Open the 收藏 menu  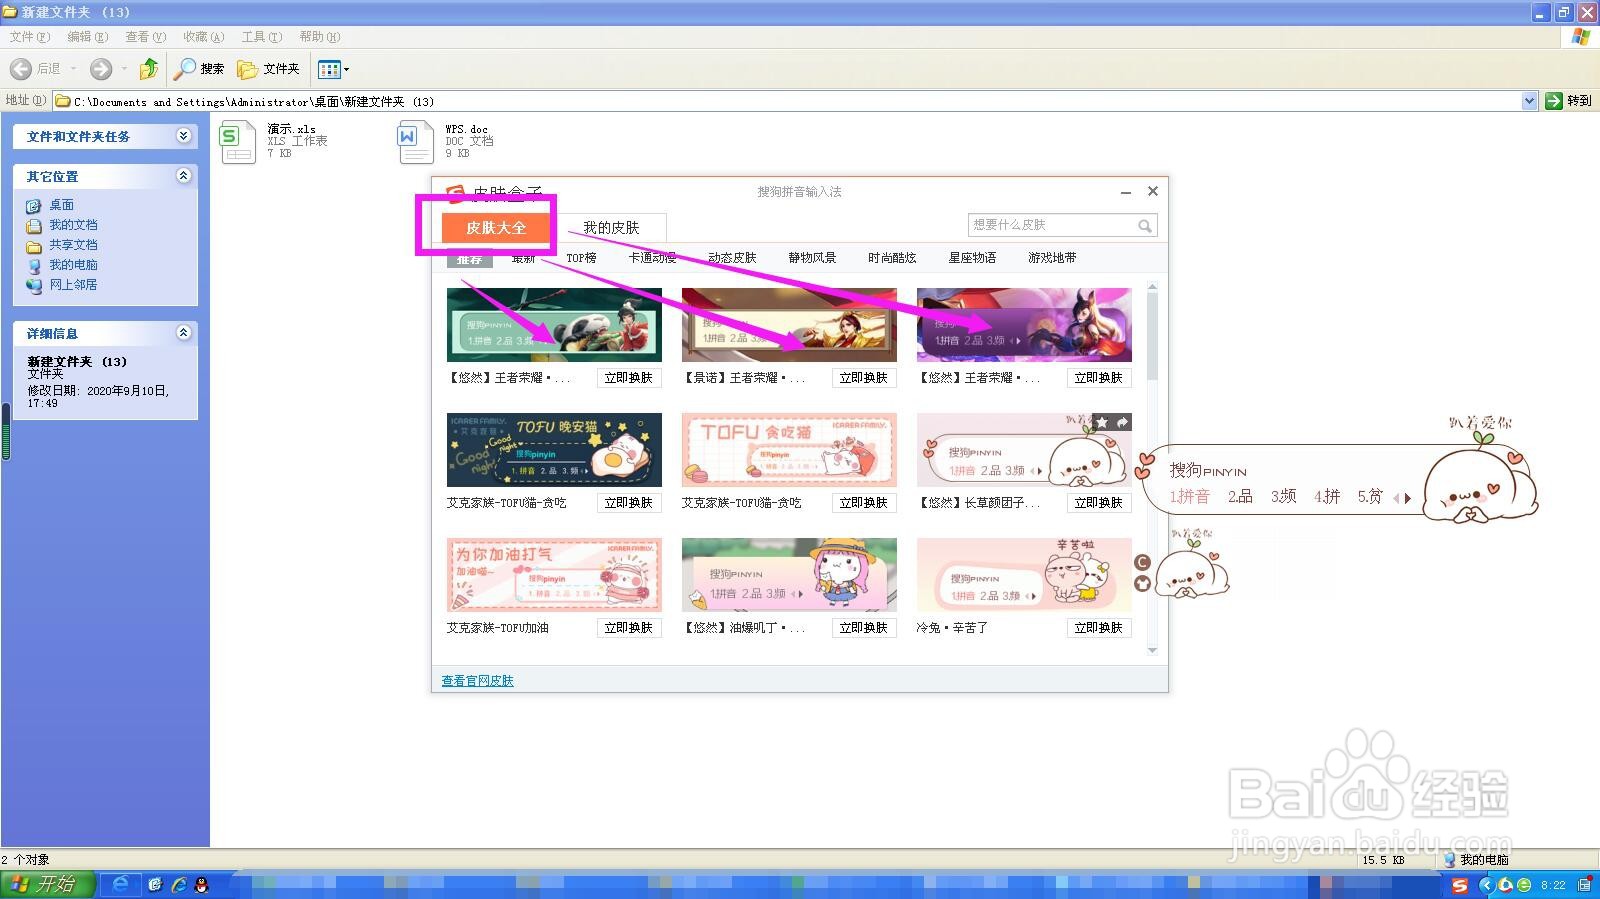203,37
